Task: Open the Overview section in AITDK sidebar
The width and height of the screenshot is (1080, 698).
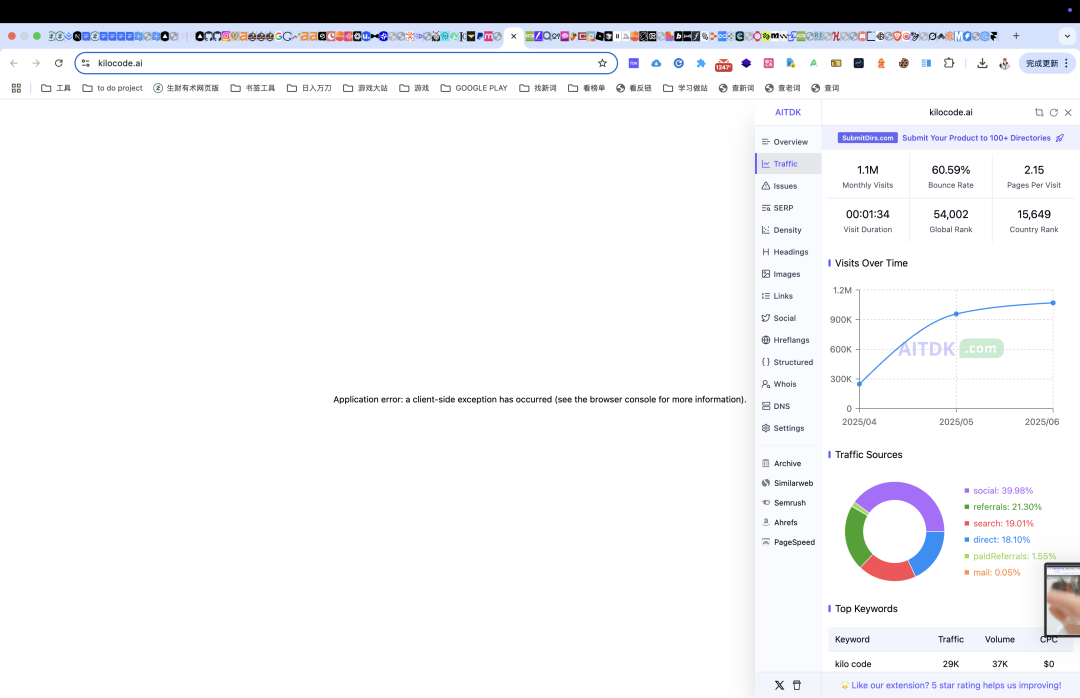Action: click(x=785, y=142)
